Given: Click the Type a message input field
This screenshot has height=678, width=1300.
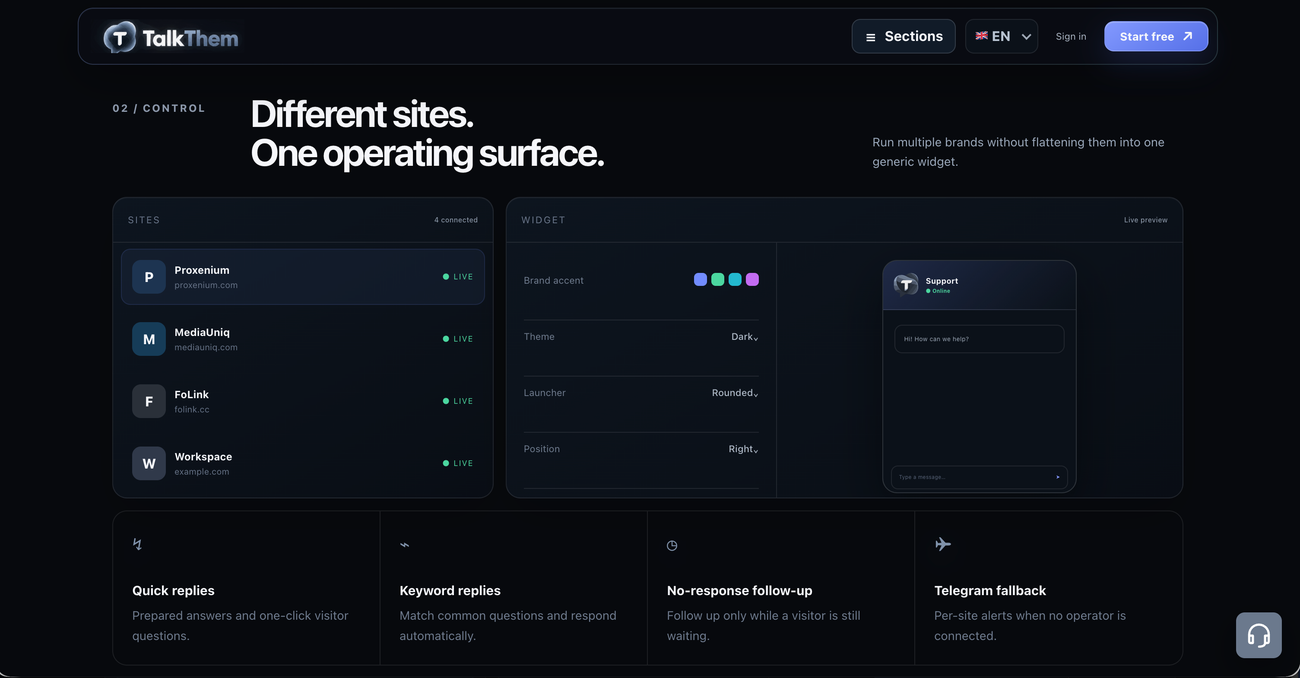Looking at the screenshot, I should [x=979, y=477].
